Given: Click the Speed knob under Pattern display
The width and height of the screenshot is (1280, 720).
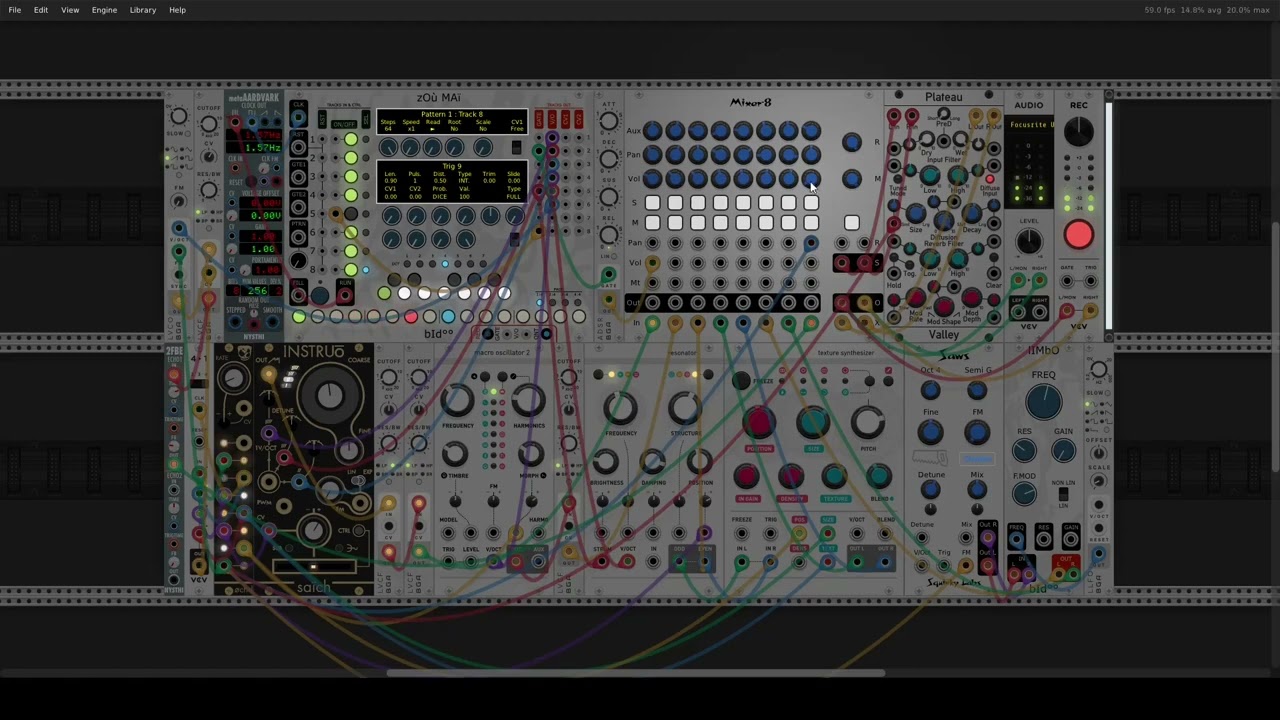Looking at the screenshot, I should (410, 148).
